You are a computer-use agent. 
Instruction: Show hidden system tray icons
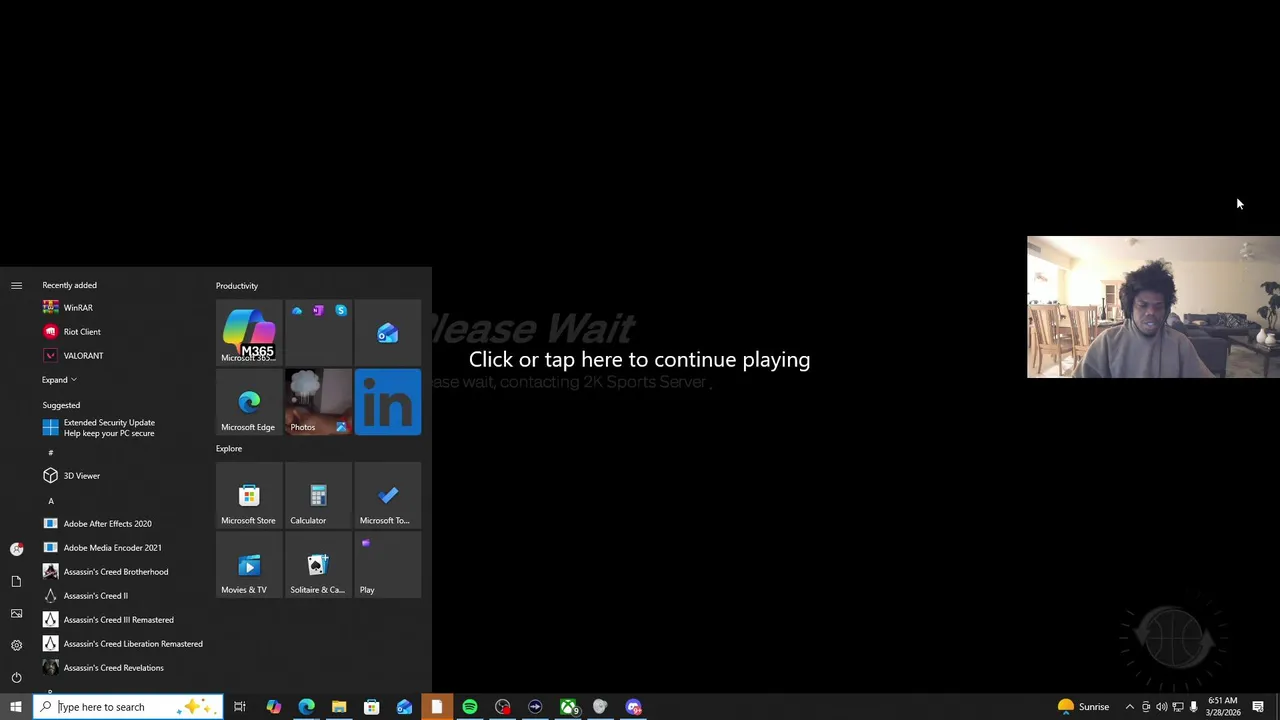pos(1130,707)
